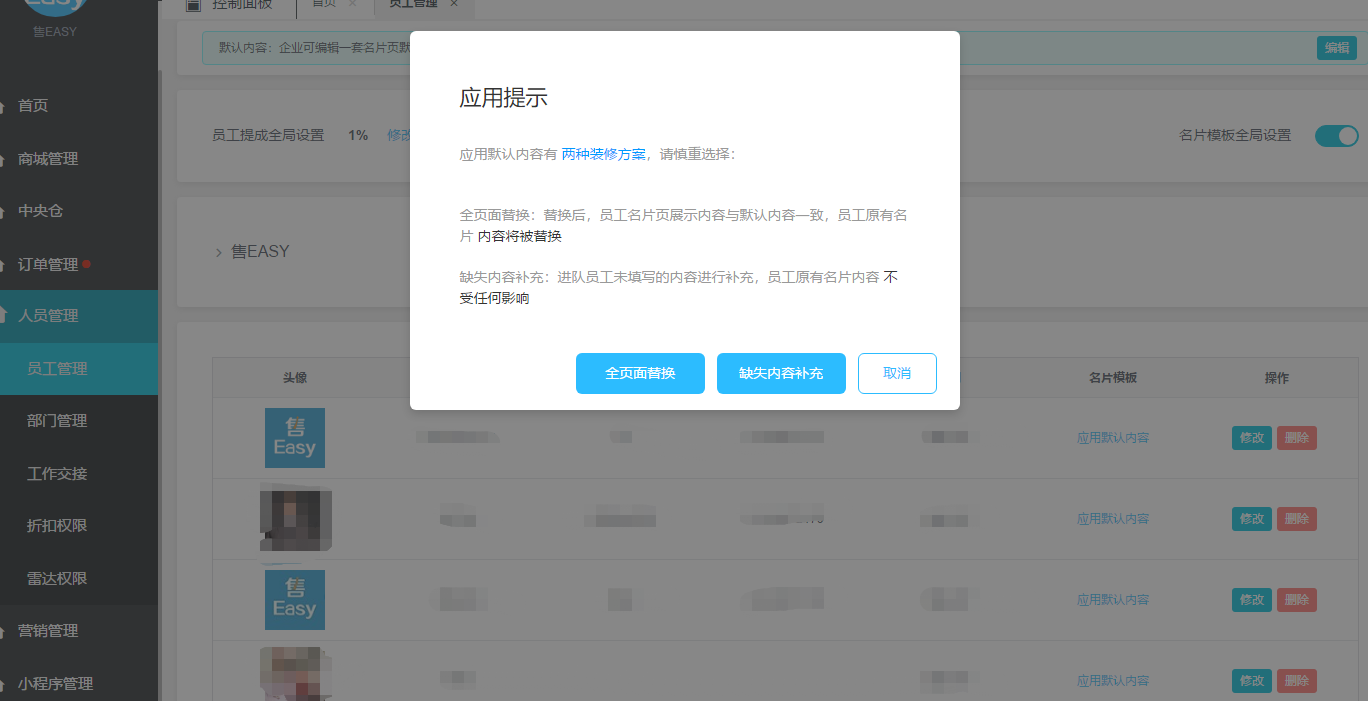Click 删除 in the third employee row
This screenshot has width=1368, height=701.
pyautogui.click(x=1297, y=600)
